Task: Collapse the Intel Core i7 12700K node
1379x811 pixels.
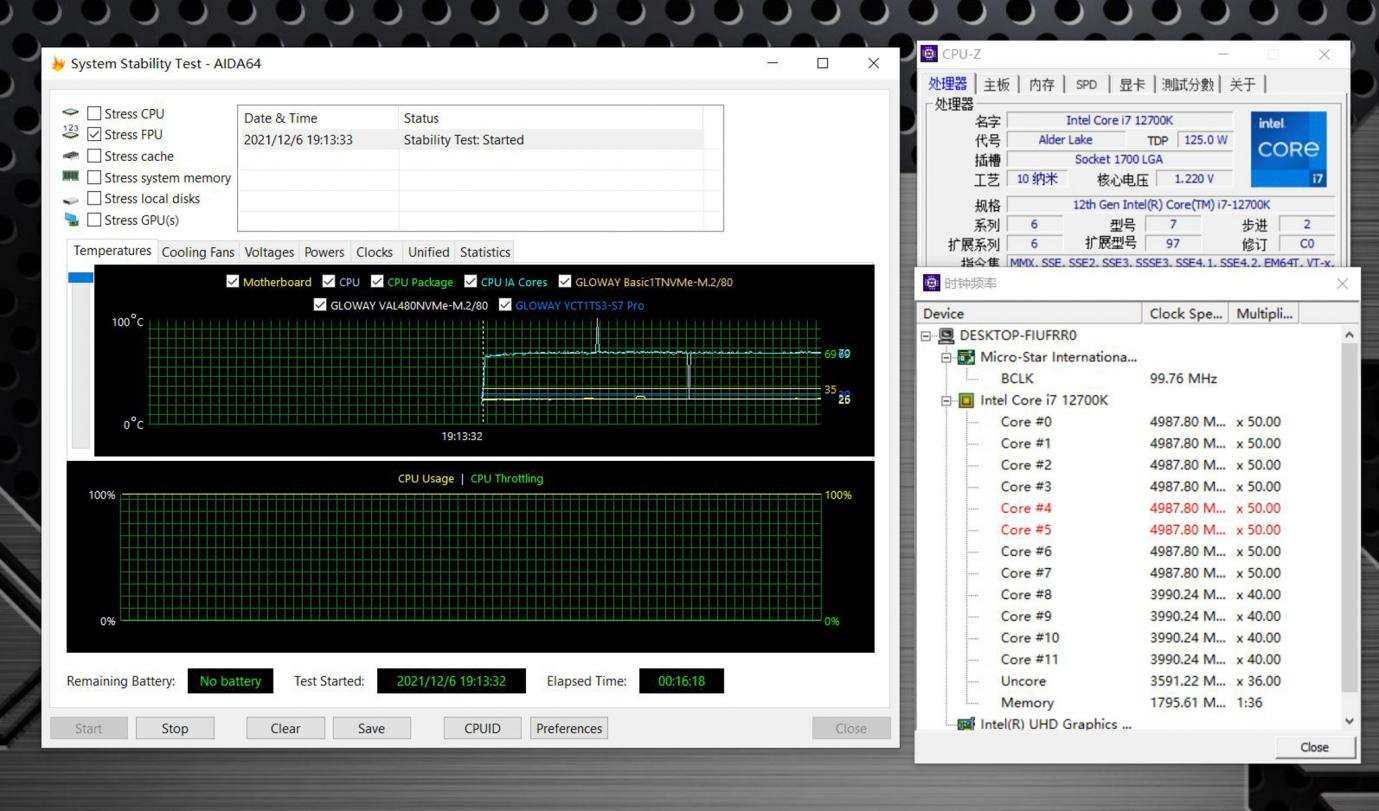Action: coord(946,400)
